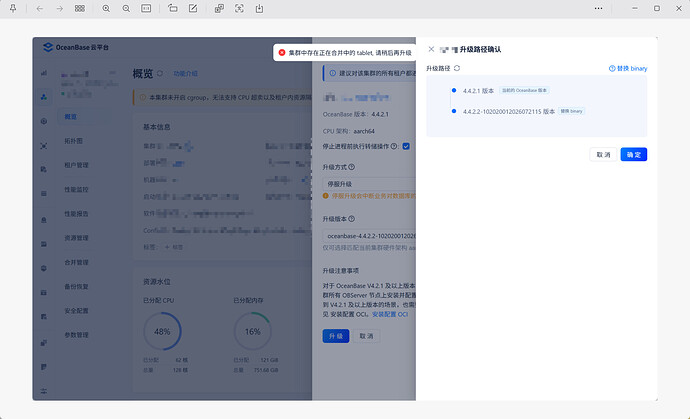
Task: Open the 升级版本 dropdown with oceanbase-4.4.2.2
Action: coord(369,236)
